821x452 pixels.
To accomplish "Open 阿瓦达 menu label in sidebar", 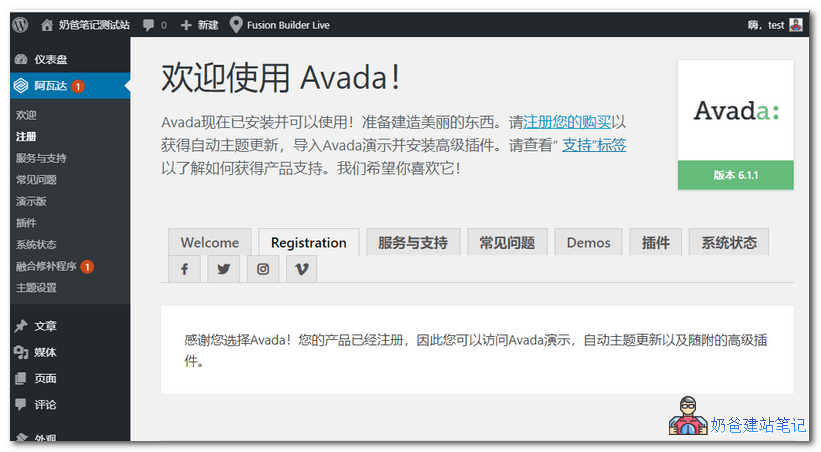I will coord(51,85).
